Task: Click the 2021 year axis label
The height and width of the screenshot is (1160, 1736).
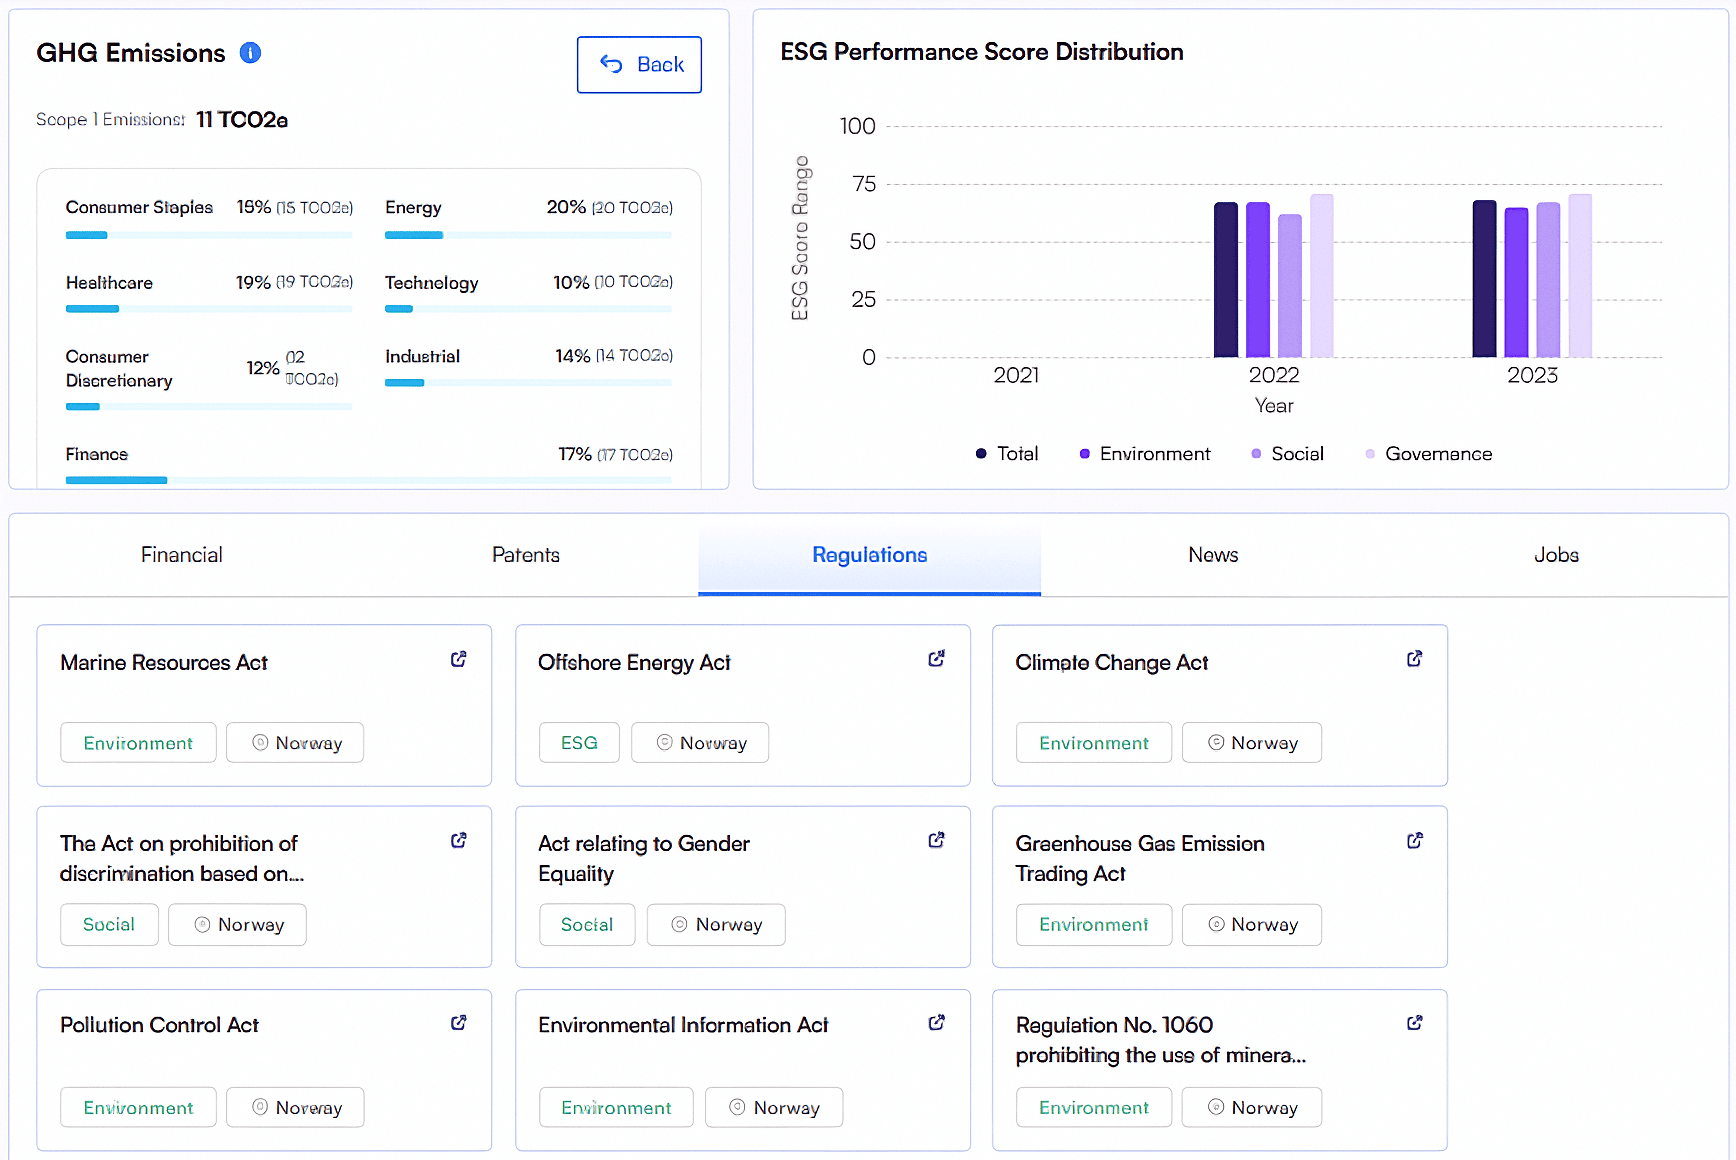Action: point(1016,375)
